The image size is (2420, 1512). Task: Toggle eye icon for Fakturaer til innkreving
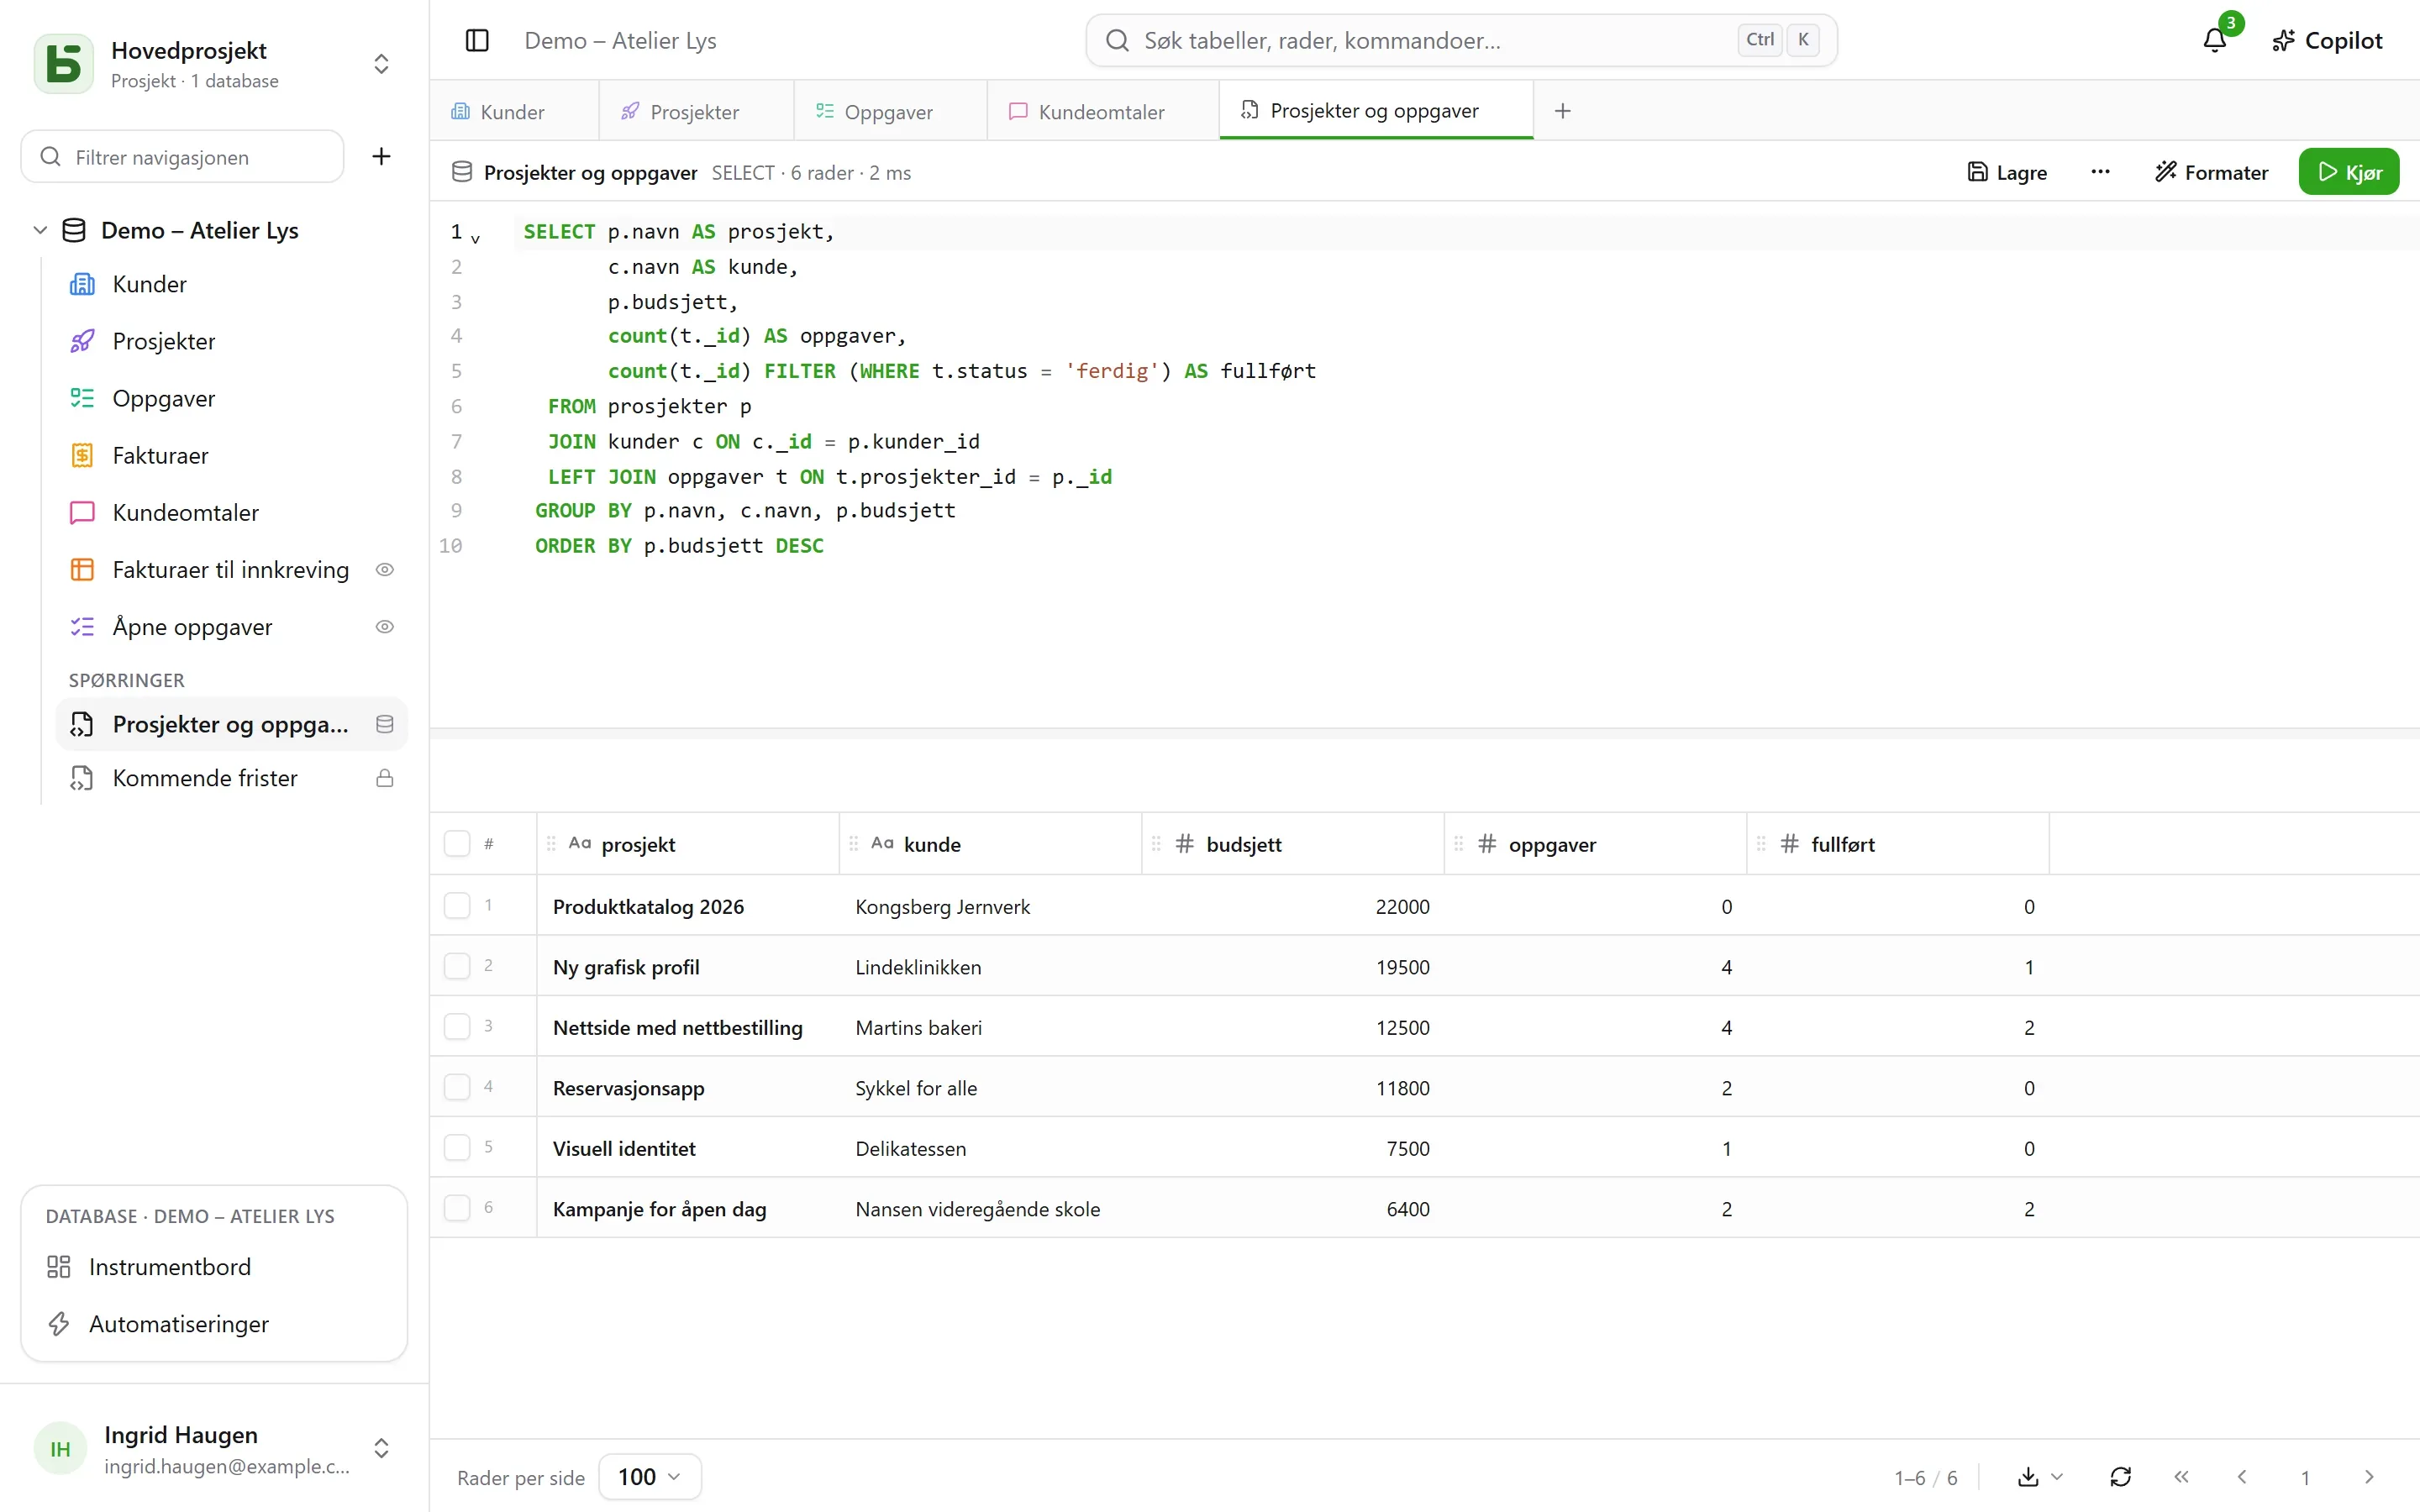(x=384, y=570)
